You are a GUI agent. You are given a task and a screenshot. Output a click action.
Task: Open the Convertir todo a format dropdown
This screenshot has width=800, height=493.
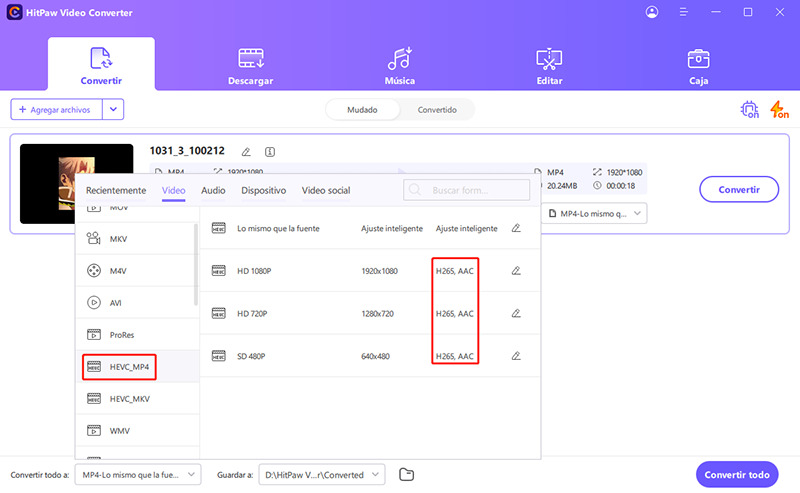coord(139,474)
